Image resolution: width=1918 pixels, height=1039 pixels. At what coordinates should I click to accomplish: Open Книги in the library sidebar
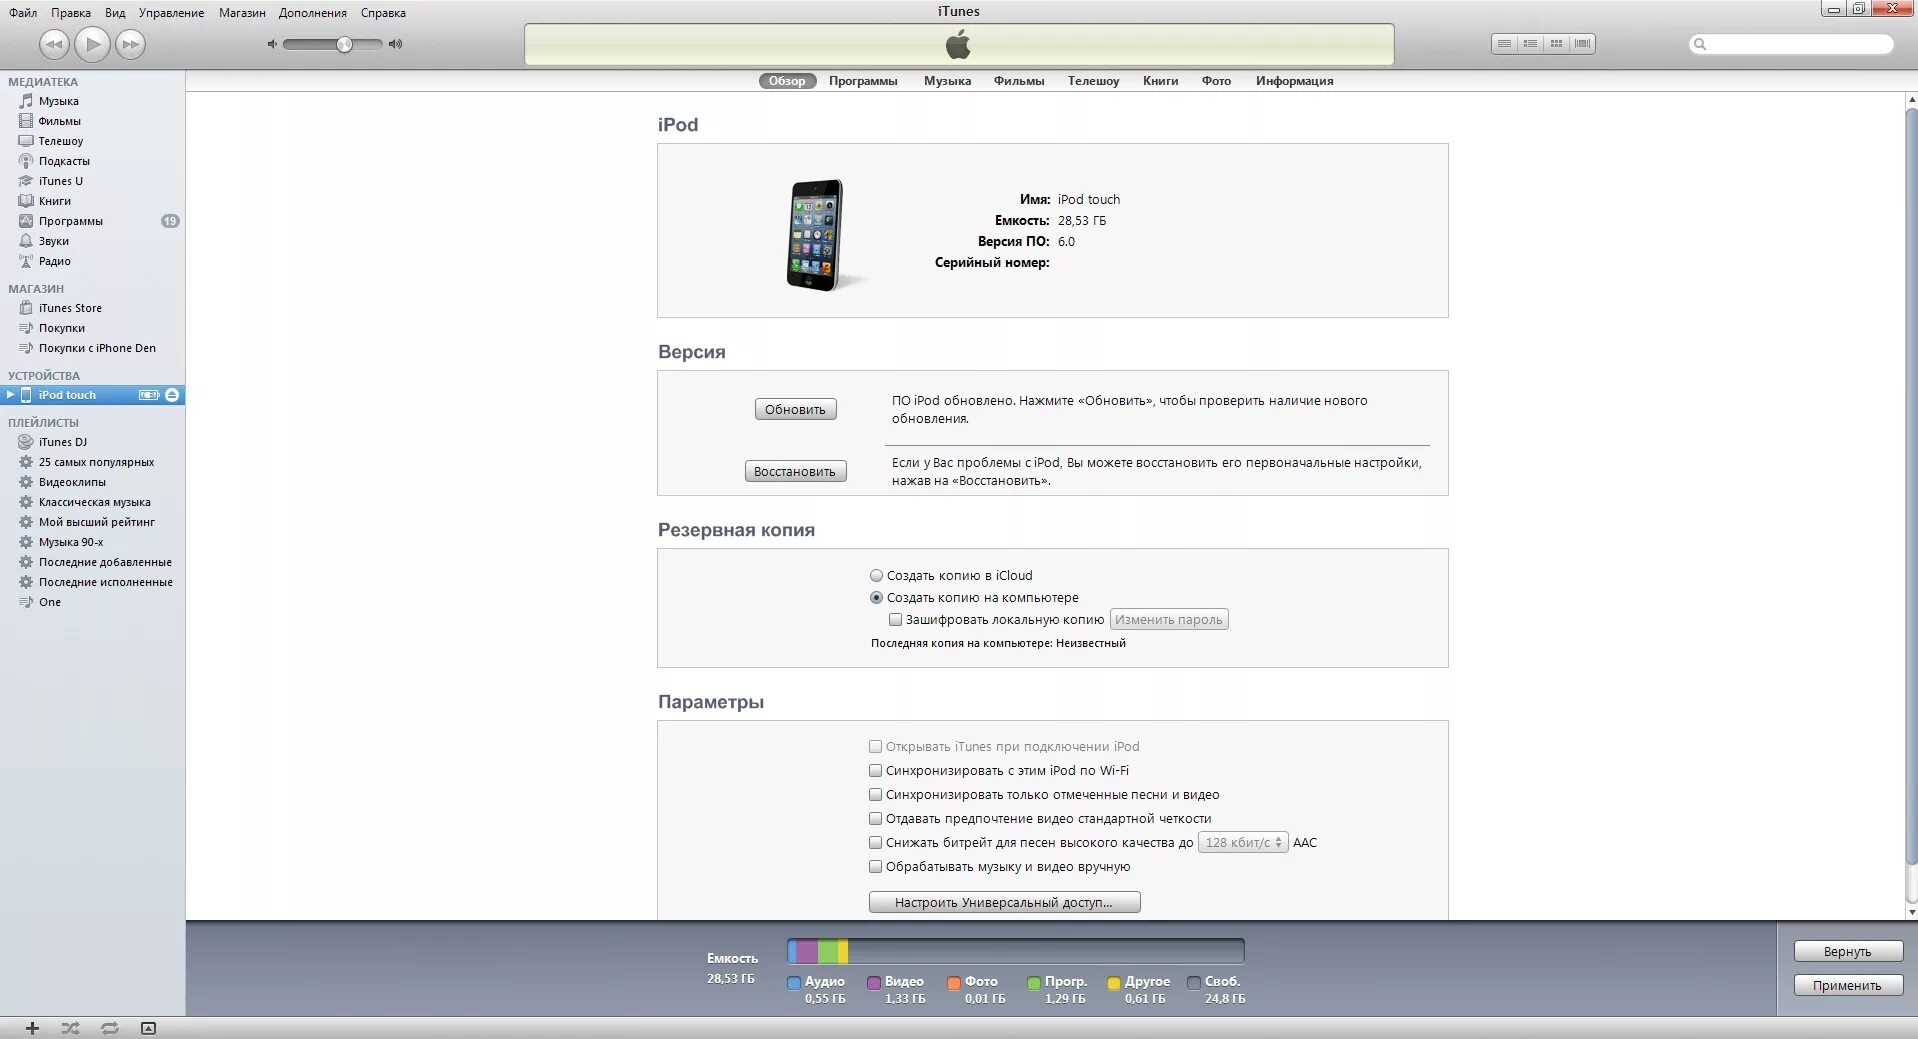pyautogui.click(x=92, y=201)
